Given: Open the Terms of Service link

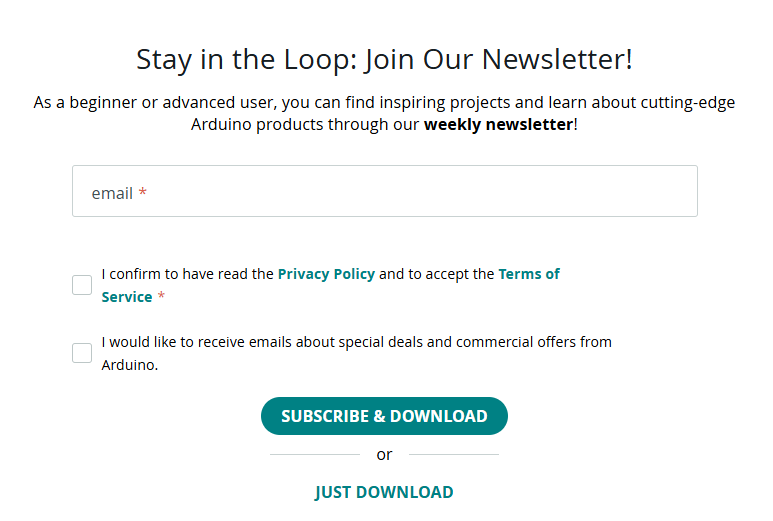Looking at the screenshot, I should [x=528, y=274].
